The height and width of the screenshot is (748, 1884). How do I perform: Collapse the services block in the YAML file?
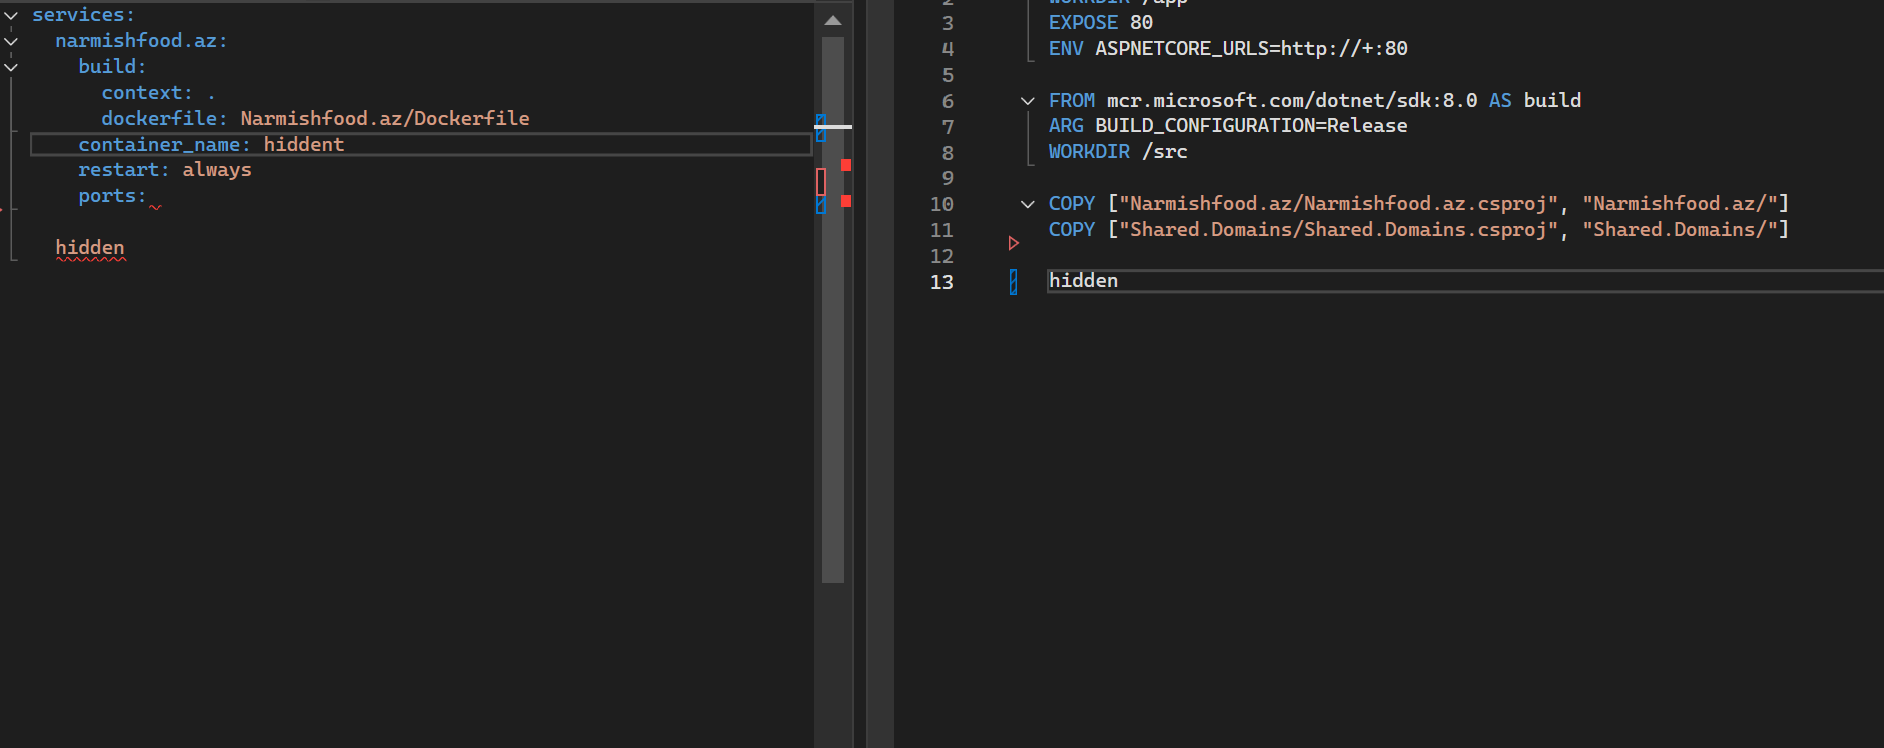(x=11, y=16)
